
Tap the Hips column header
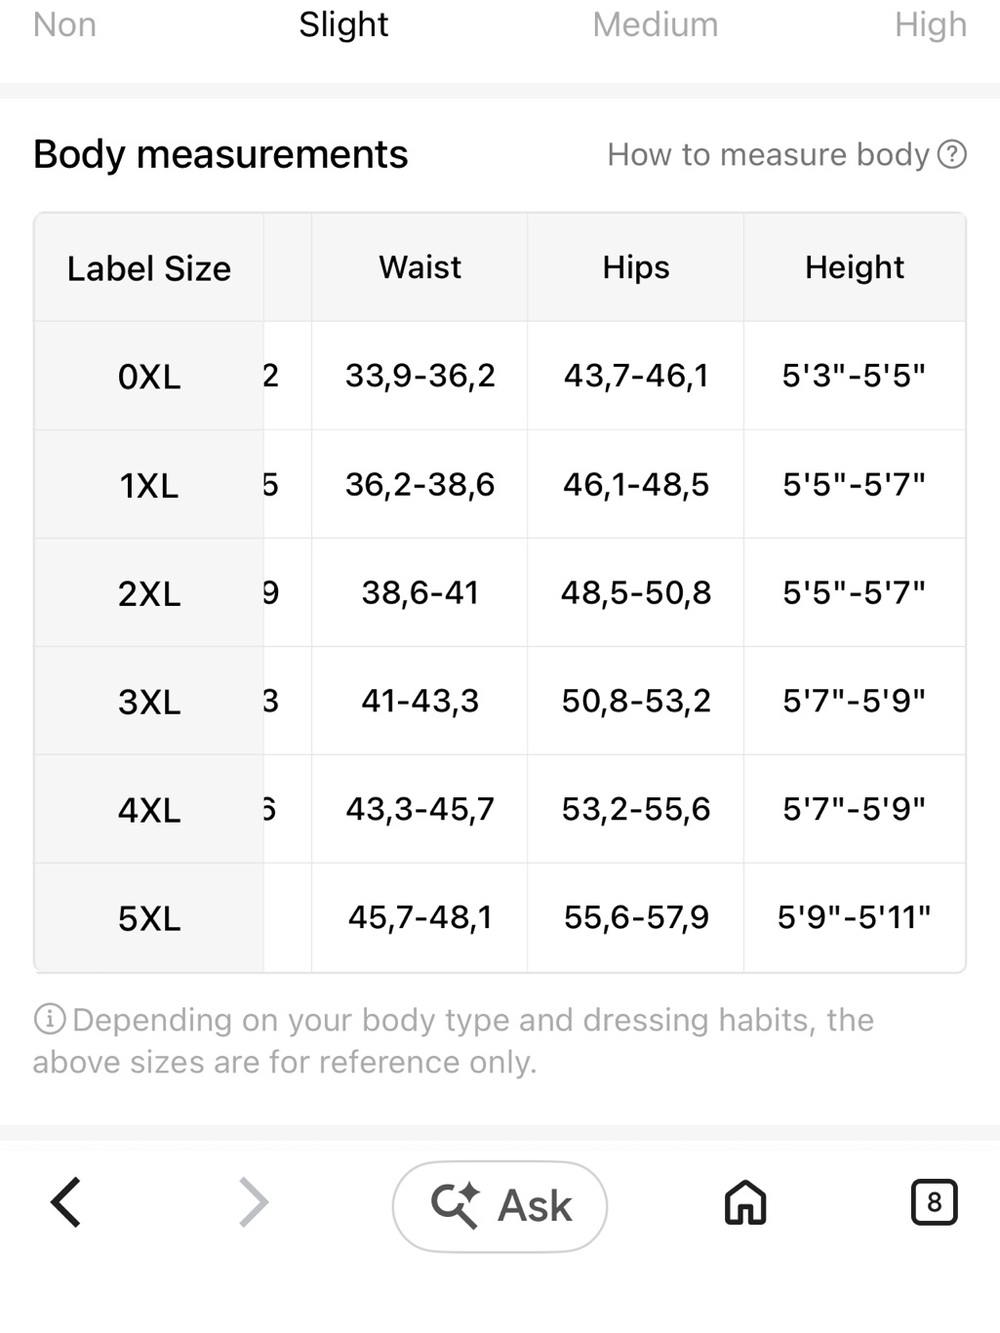(x=636, y=267)
